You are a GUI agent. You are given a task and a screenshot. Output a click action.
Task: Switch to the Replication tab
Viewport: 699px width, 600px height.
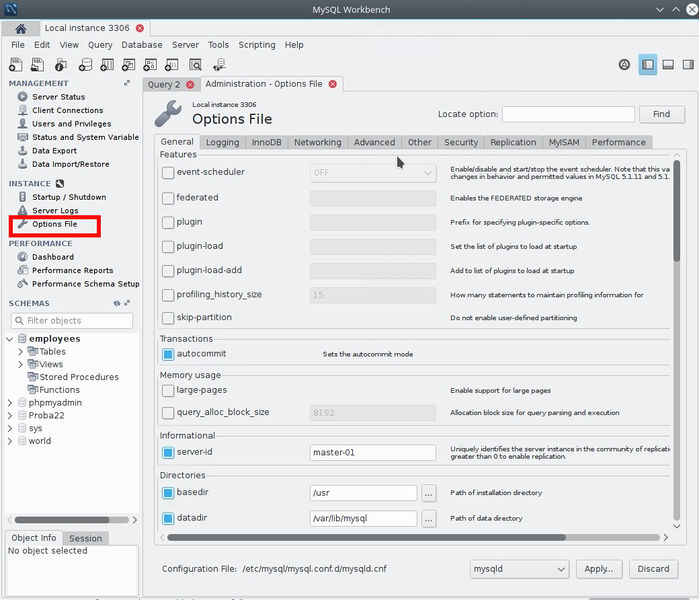(513, 143)
